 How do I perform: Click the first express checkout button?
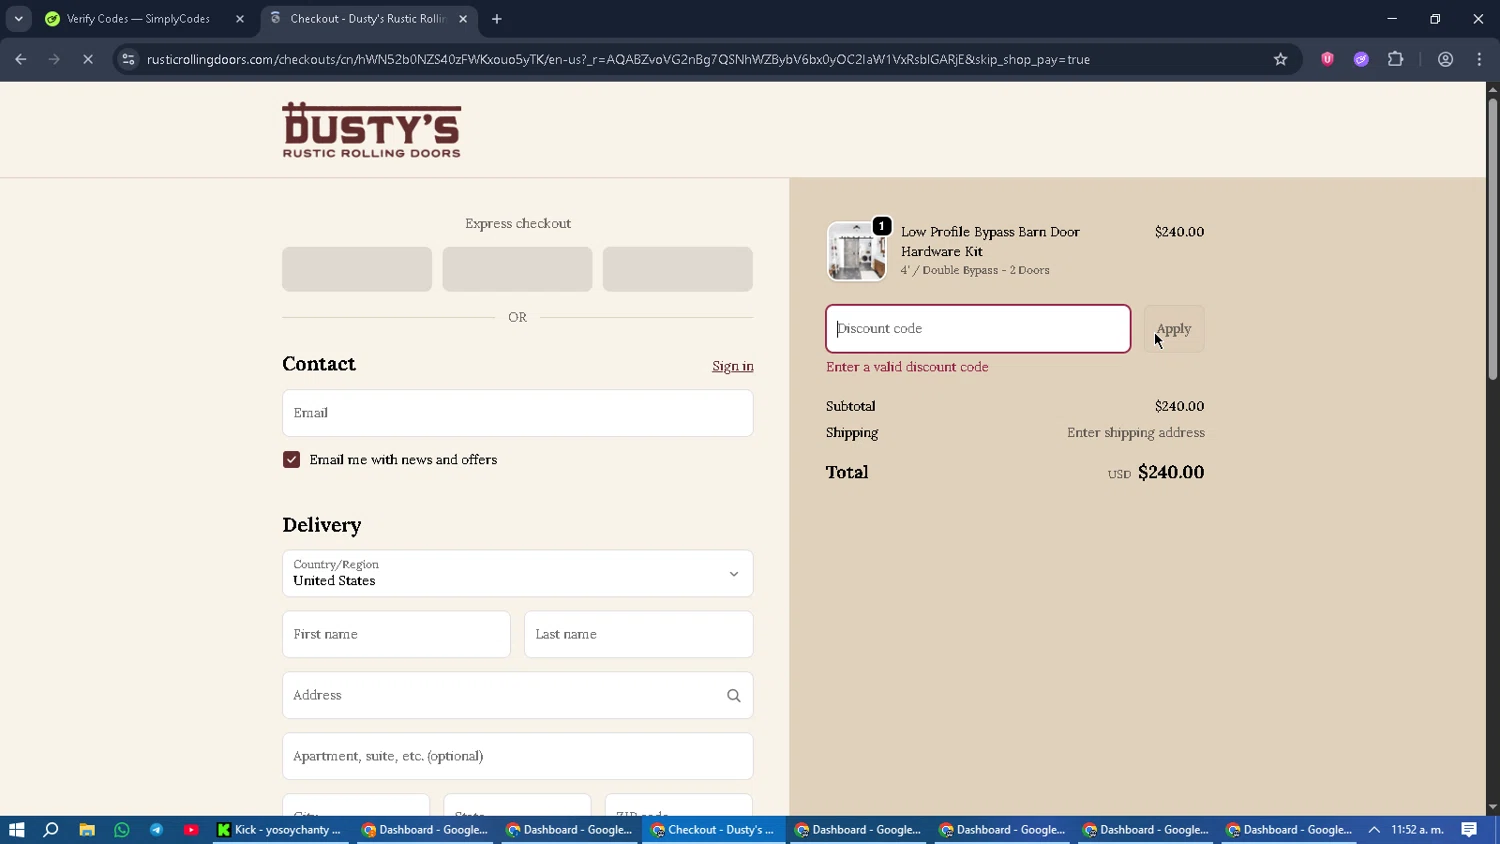point(357,269)
